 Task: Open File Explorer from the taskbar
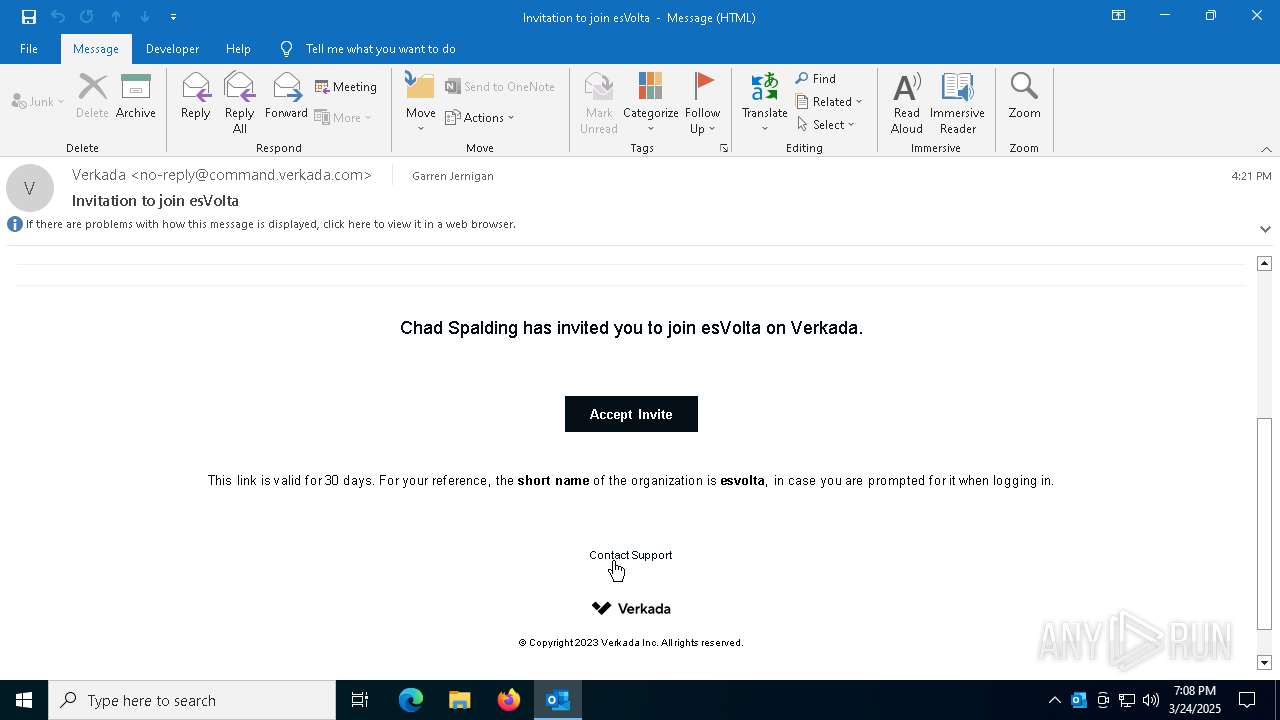[460, 700]
